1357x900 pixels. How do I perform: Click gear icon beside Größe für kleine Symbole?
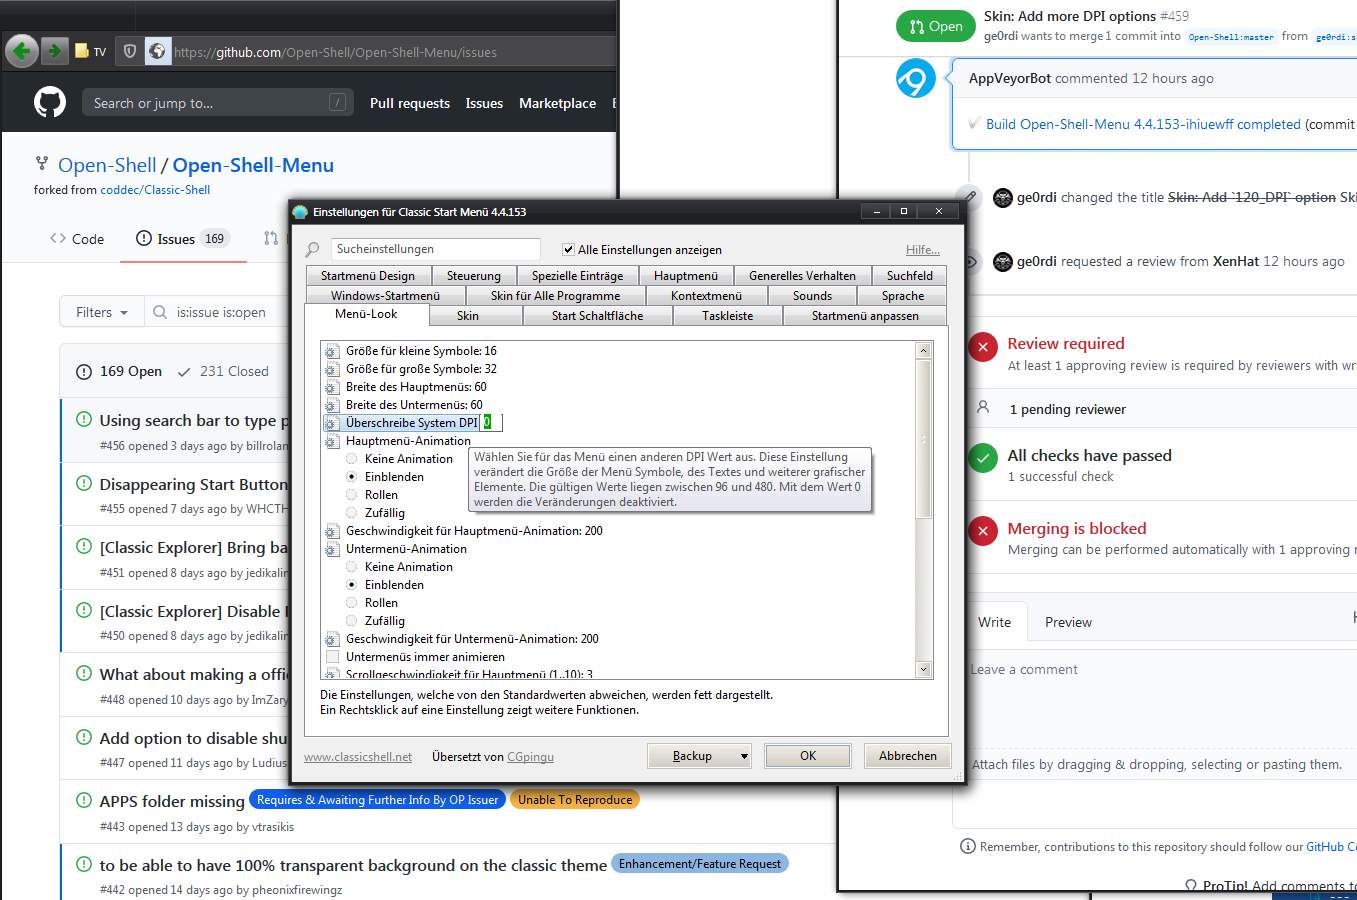[x=332, y=351]
